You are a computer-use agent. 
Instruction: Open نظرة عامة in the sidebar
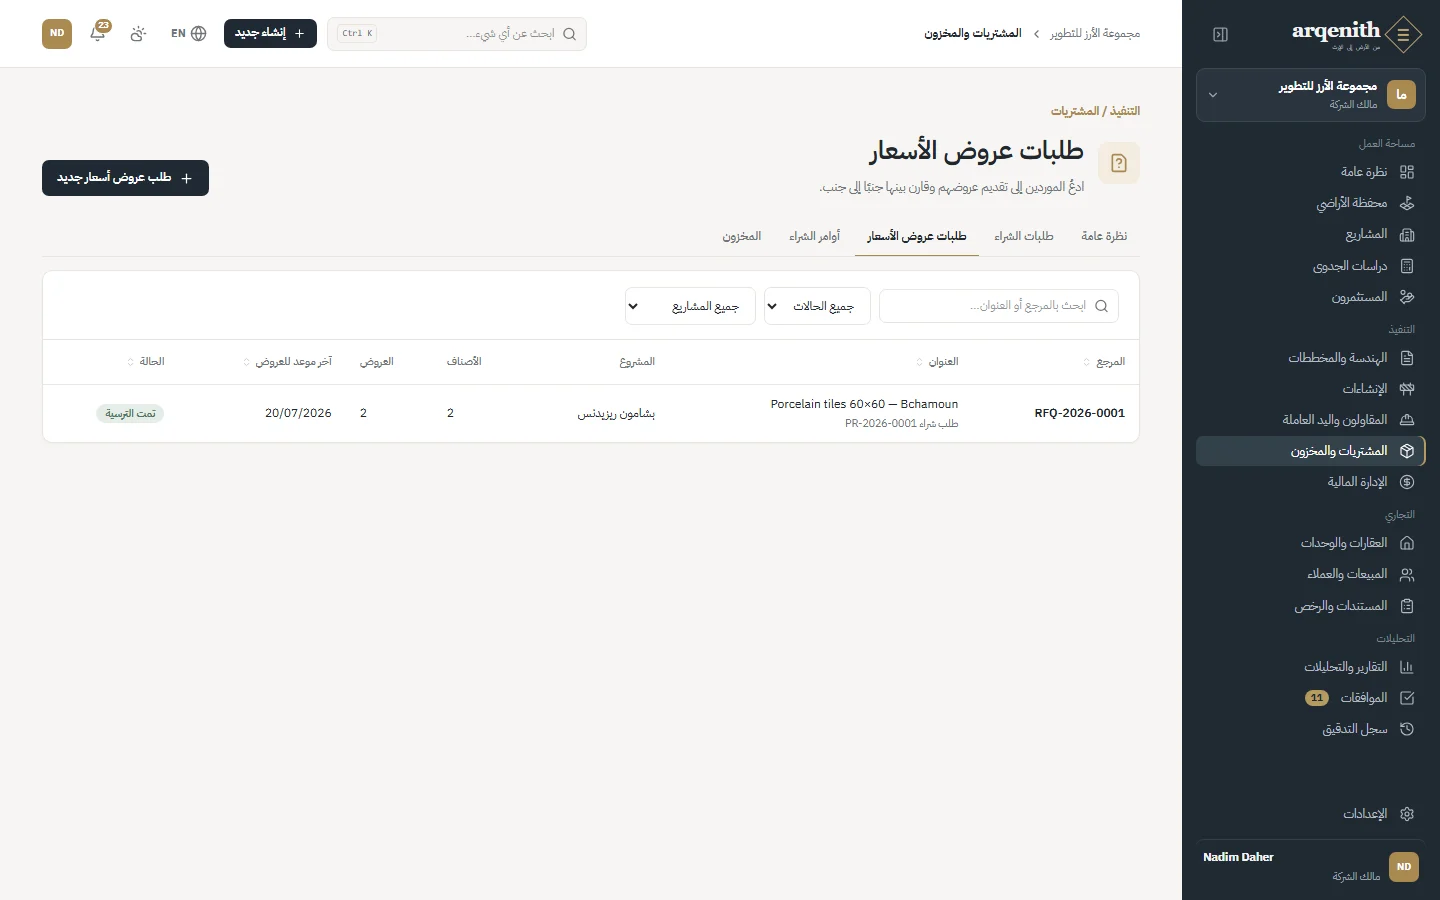coord(1311,172)
